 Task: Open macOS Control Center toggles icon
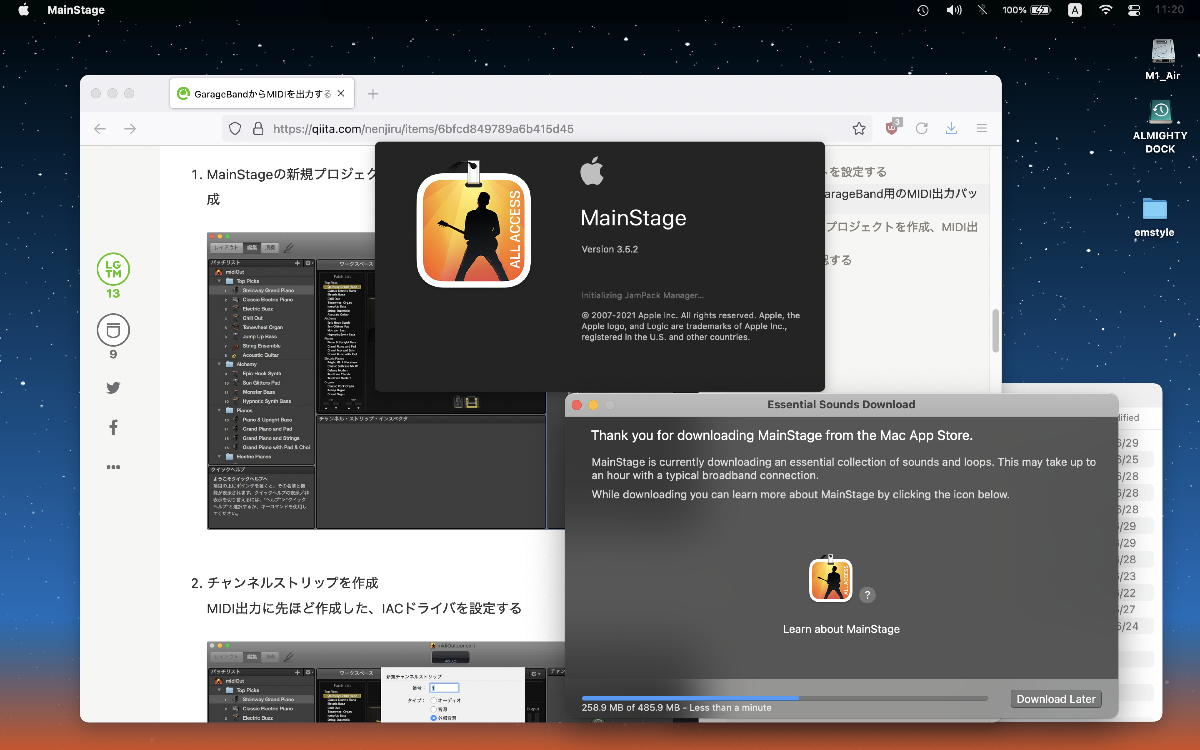pos(1134,10)
